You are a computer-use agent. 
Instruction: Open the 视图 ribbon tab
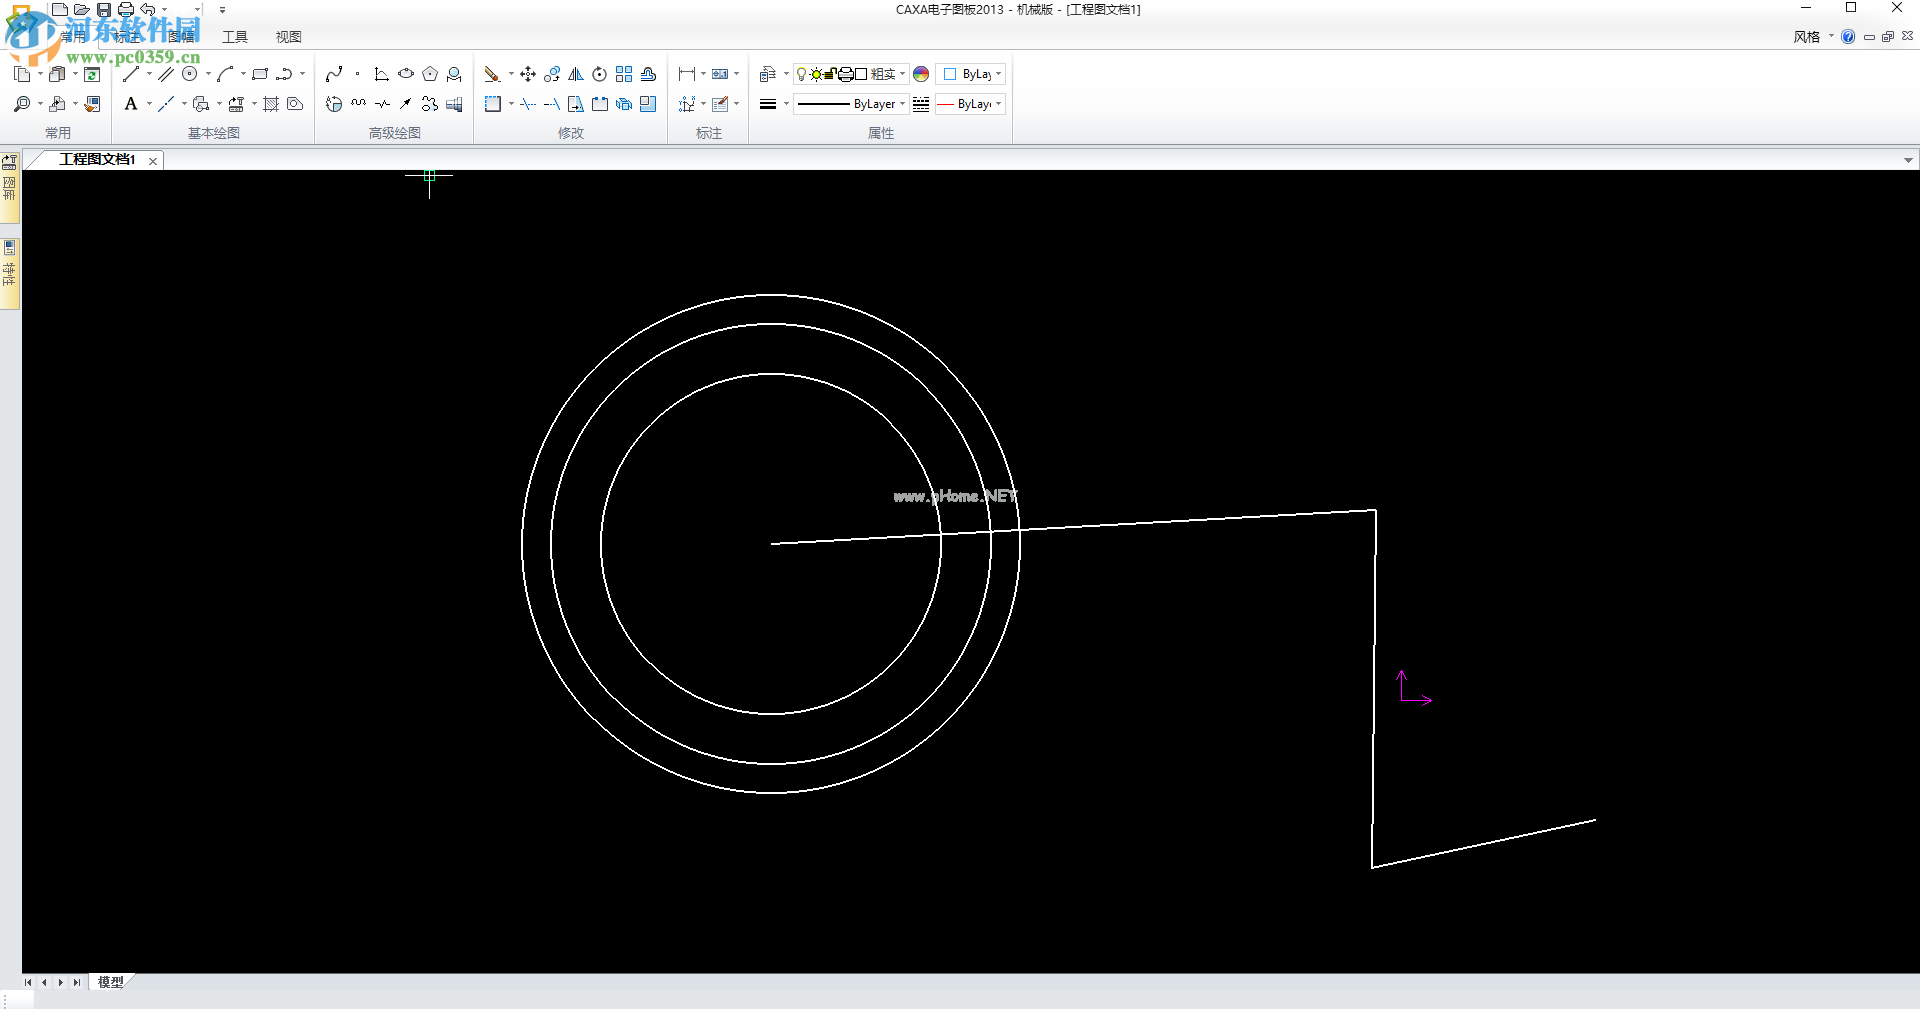tap(289, 37)
